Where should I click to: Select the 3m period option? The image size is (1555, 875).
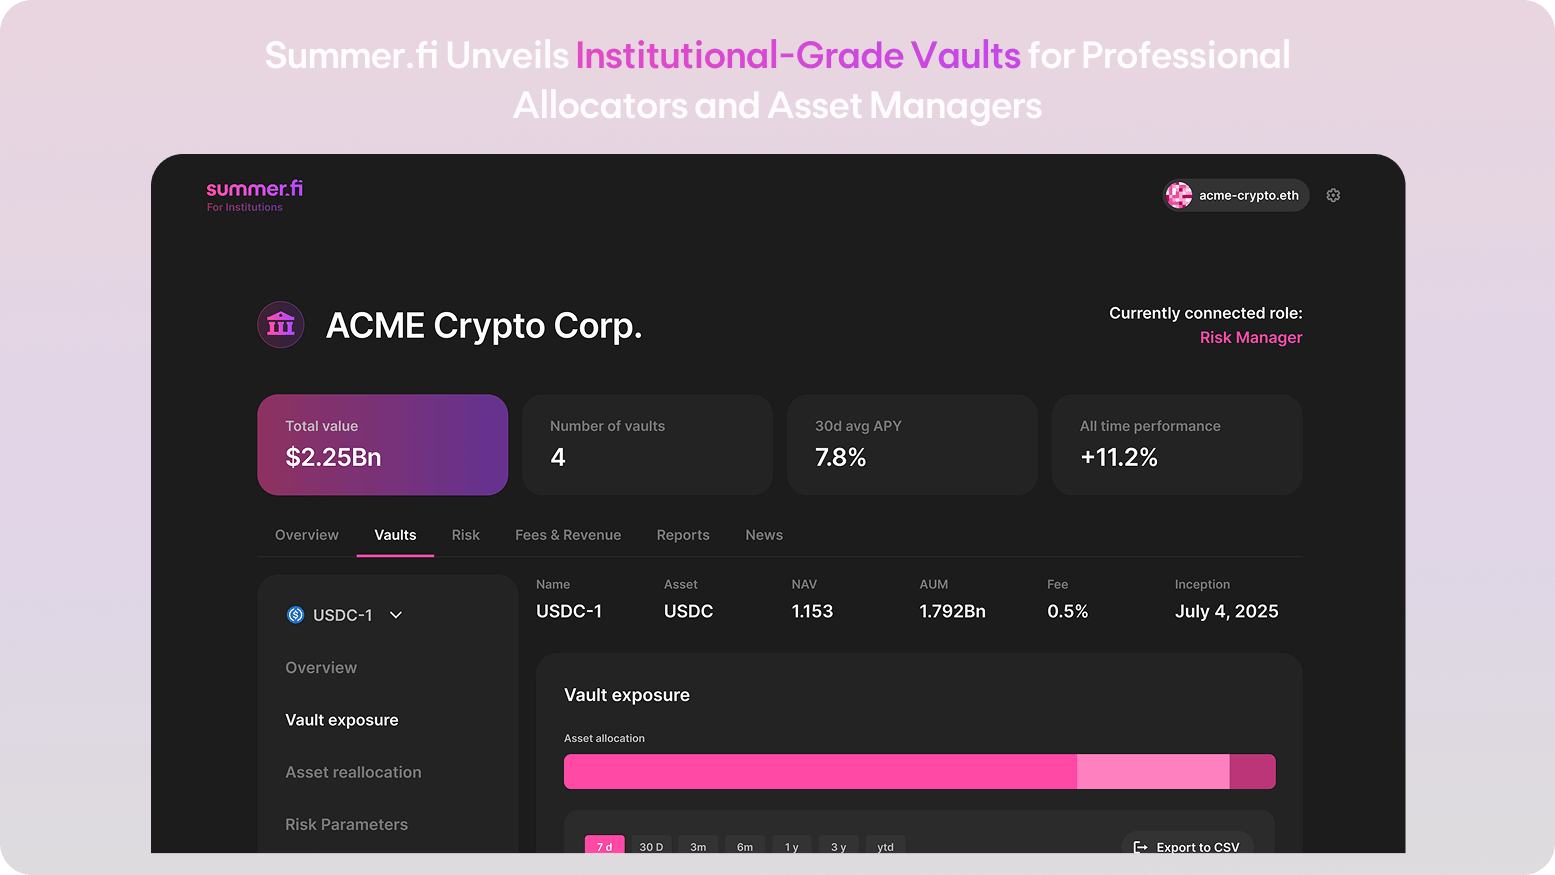[698, 846]
